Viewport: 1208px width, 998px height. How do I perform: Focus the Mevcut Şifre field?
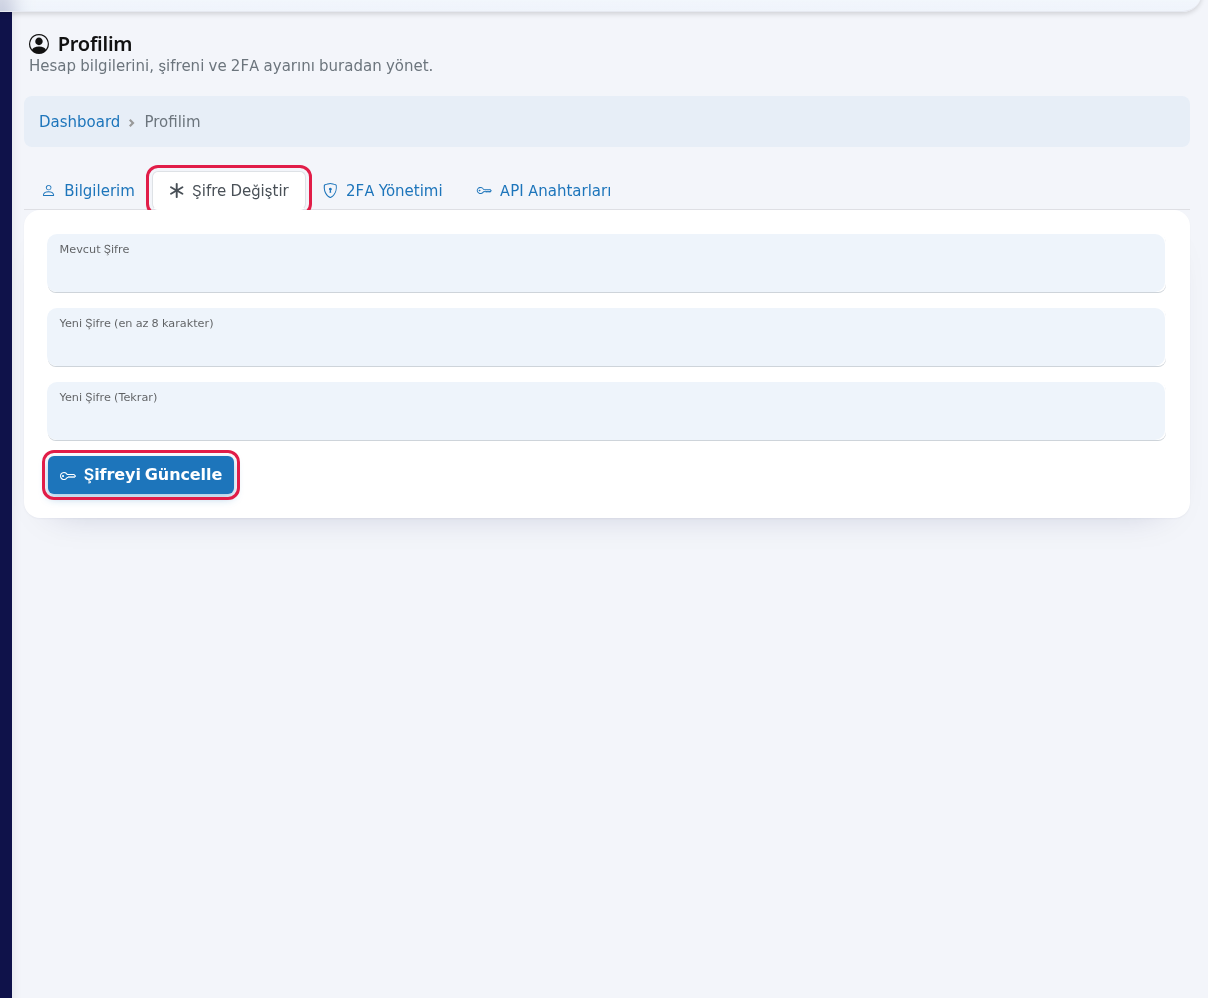[x=606, y=263]
